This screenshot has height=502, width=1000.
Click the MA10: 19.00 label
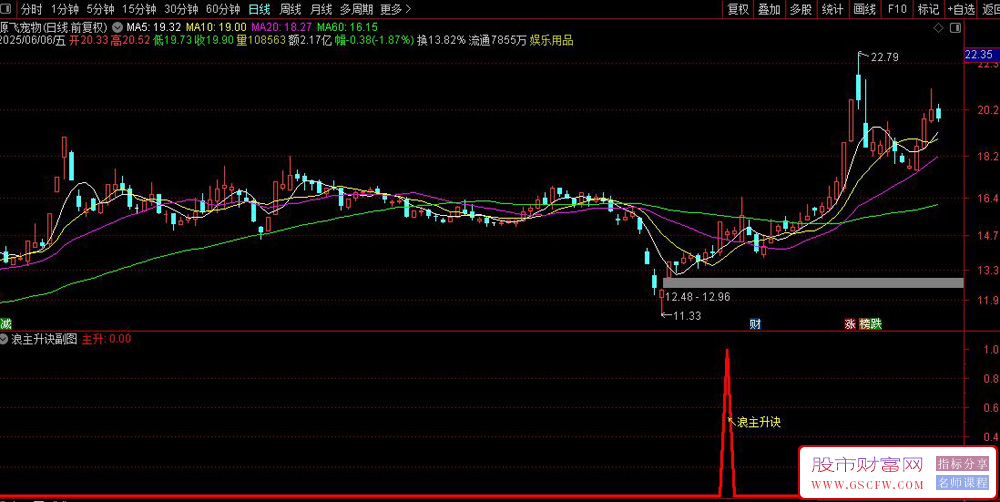click(x=216, y=27)
